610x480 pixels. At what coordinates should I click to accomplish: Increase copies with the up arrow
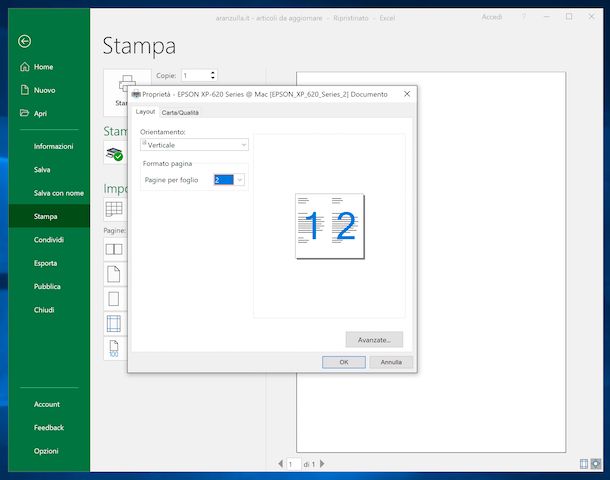pos(213,73)
